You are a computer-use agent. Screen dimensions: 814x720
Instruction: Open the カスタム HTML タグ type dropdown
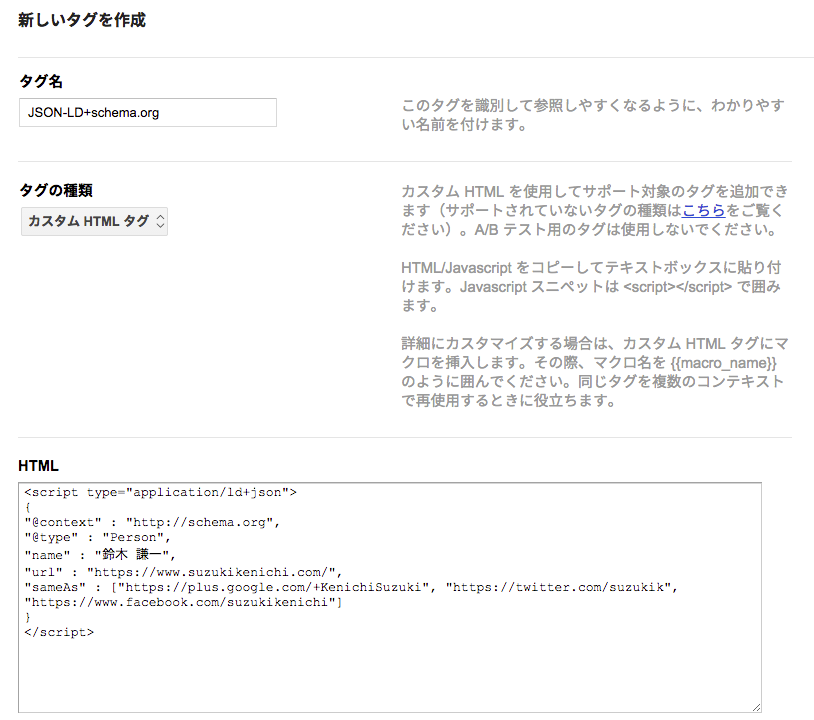pos(94,222)
